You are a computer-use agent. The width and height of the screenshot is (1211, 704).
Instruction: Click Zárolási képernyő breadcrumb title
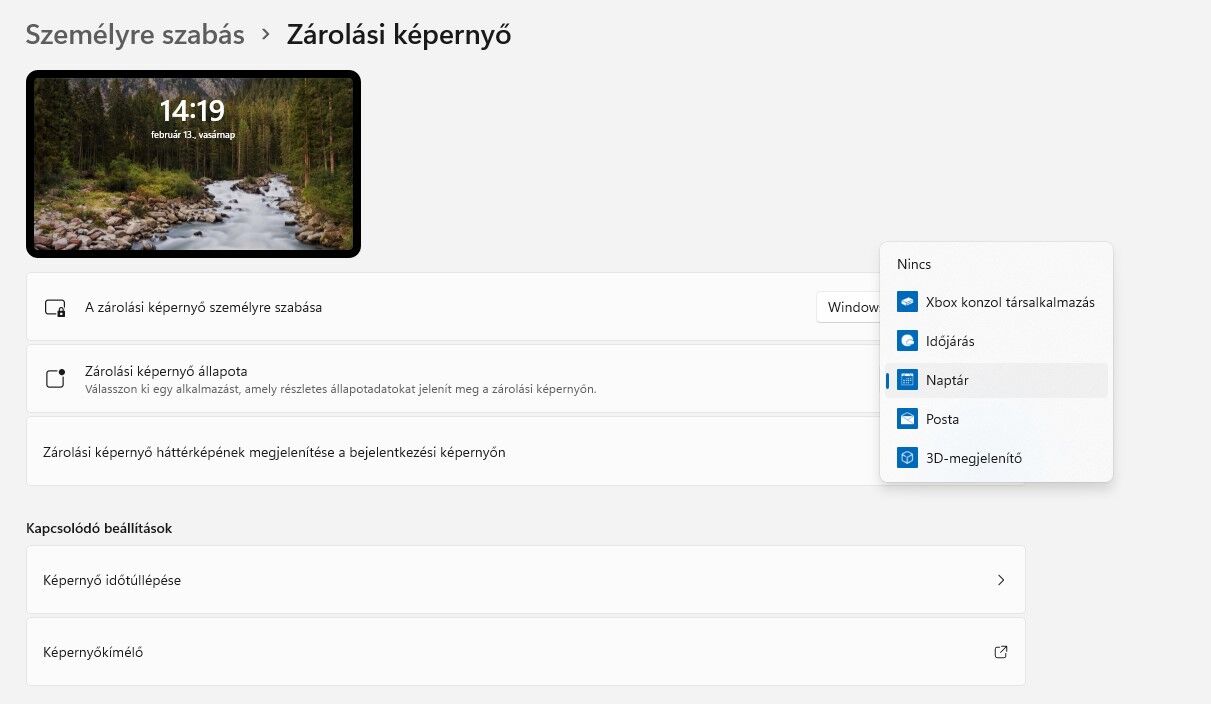399,35
